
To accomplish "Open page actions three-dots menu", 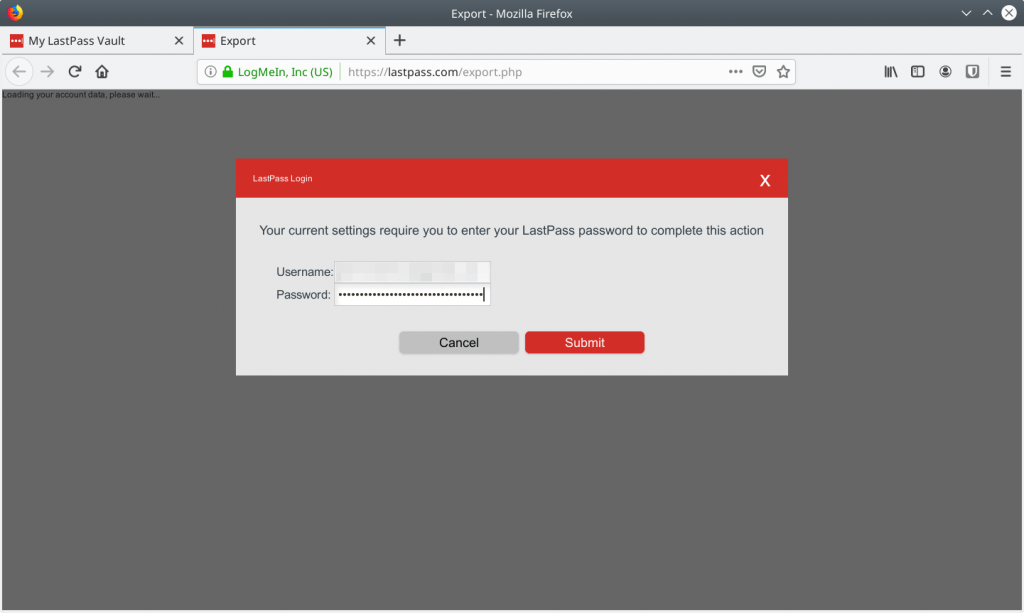I will click(x=735, y=72).
